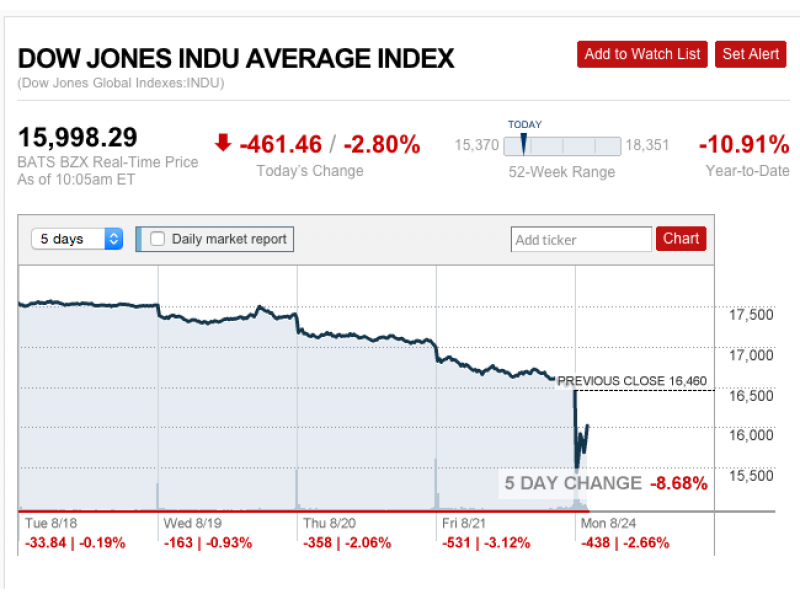Enable the Daily market report checkbox
Screen dimensions: 800x600
[157, 239]
